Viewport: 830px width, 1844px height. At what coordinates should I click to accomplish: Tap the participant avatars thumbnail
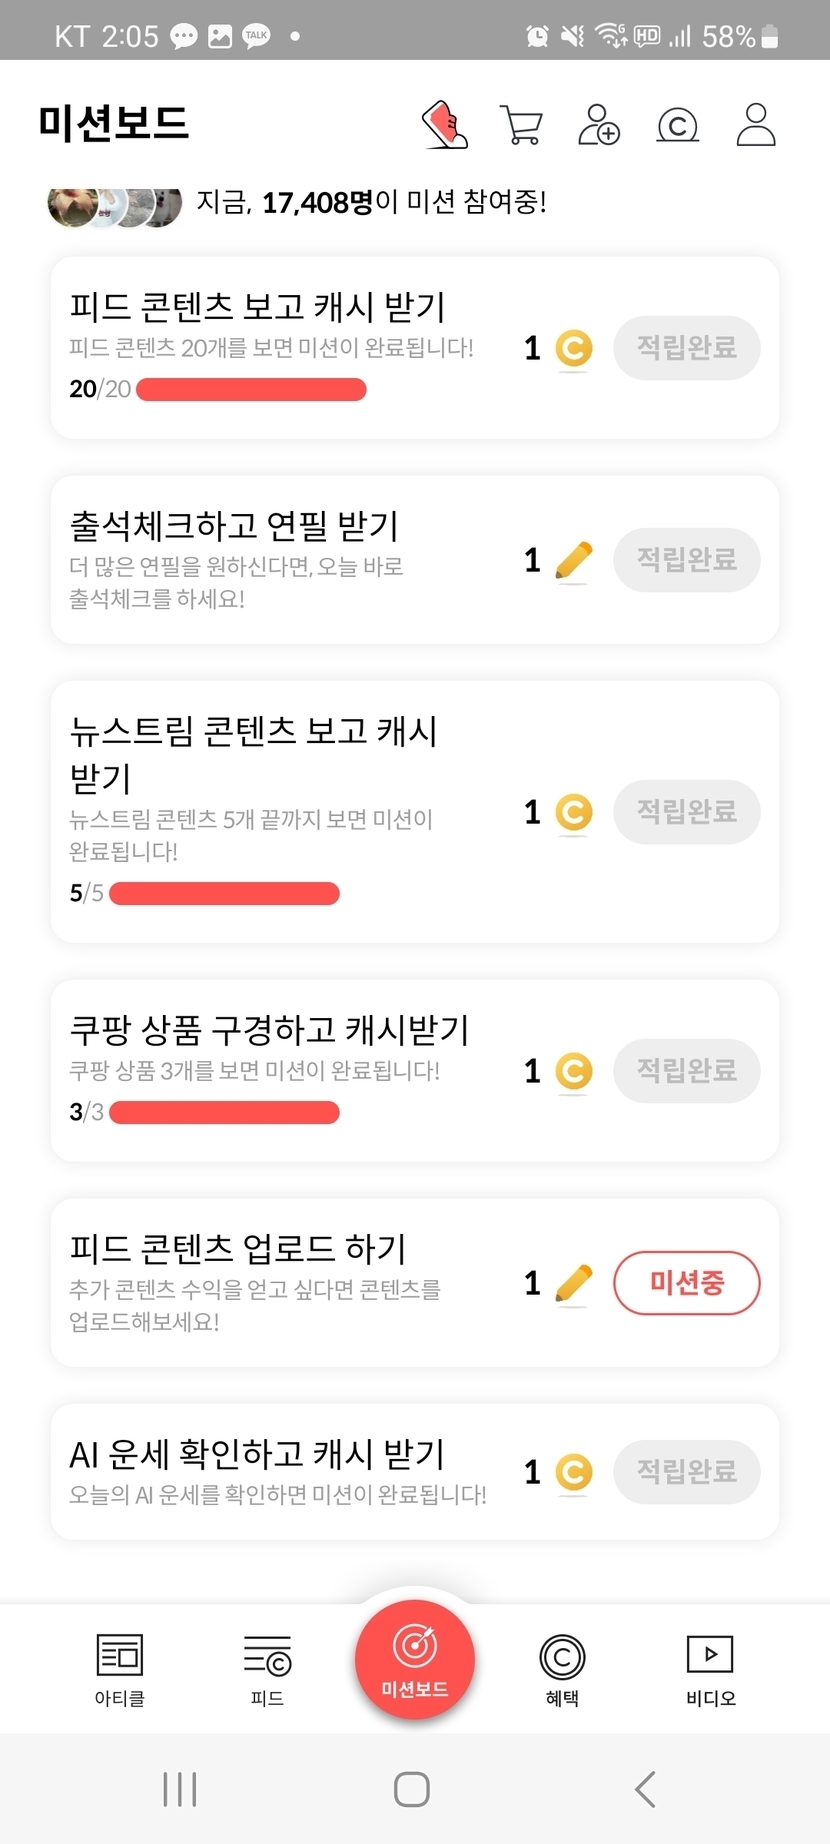click(x=115, y=205)
